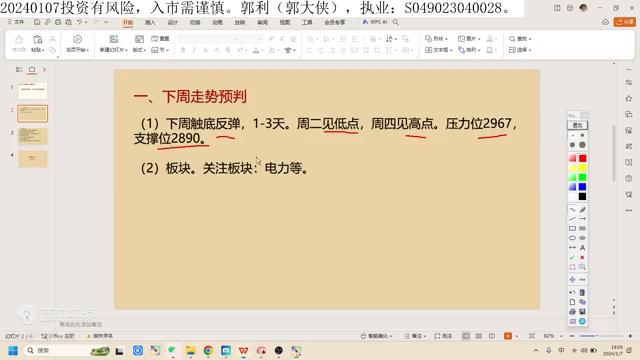Click the orange Share button
This screenshot has width=640, height=360.
click(x=624, y=22)
